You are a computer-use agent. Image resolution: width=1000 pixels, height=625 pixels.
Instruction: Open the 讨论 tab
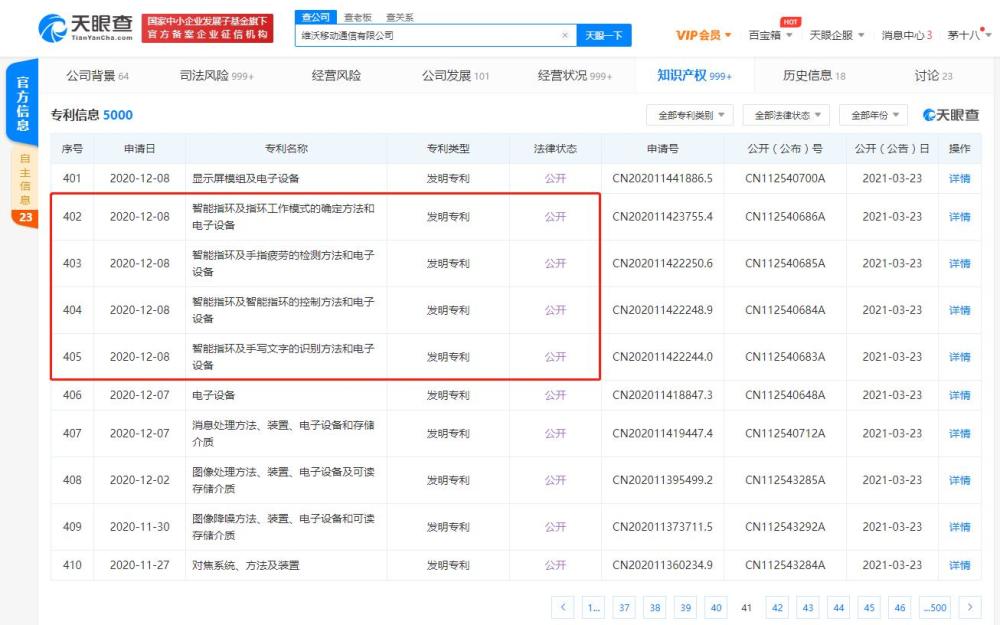(x=933, y=76)
